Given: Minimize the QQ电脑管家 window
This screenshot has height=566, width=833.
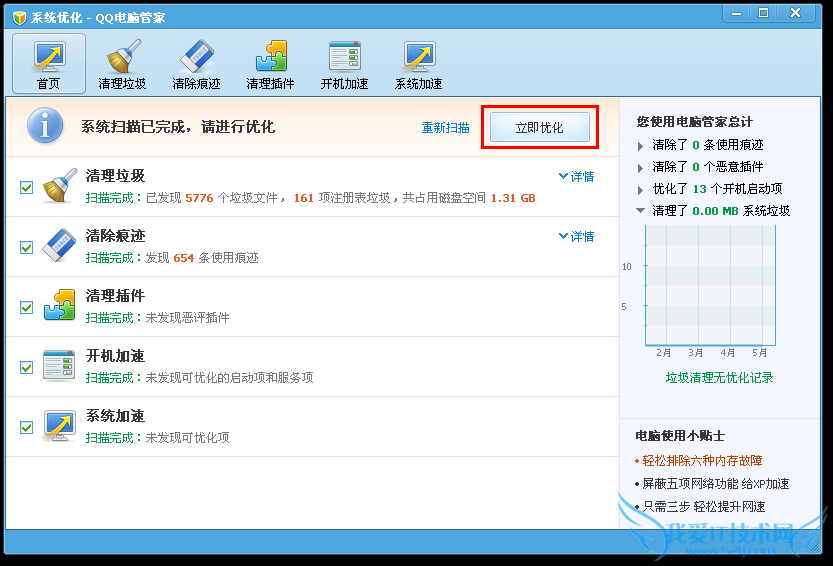Looking at the screenshot, I should point(736,13).
